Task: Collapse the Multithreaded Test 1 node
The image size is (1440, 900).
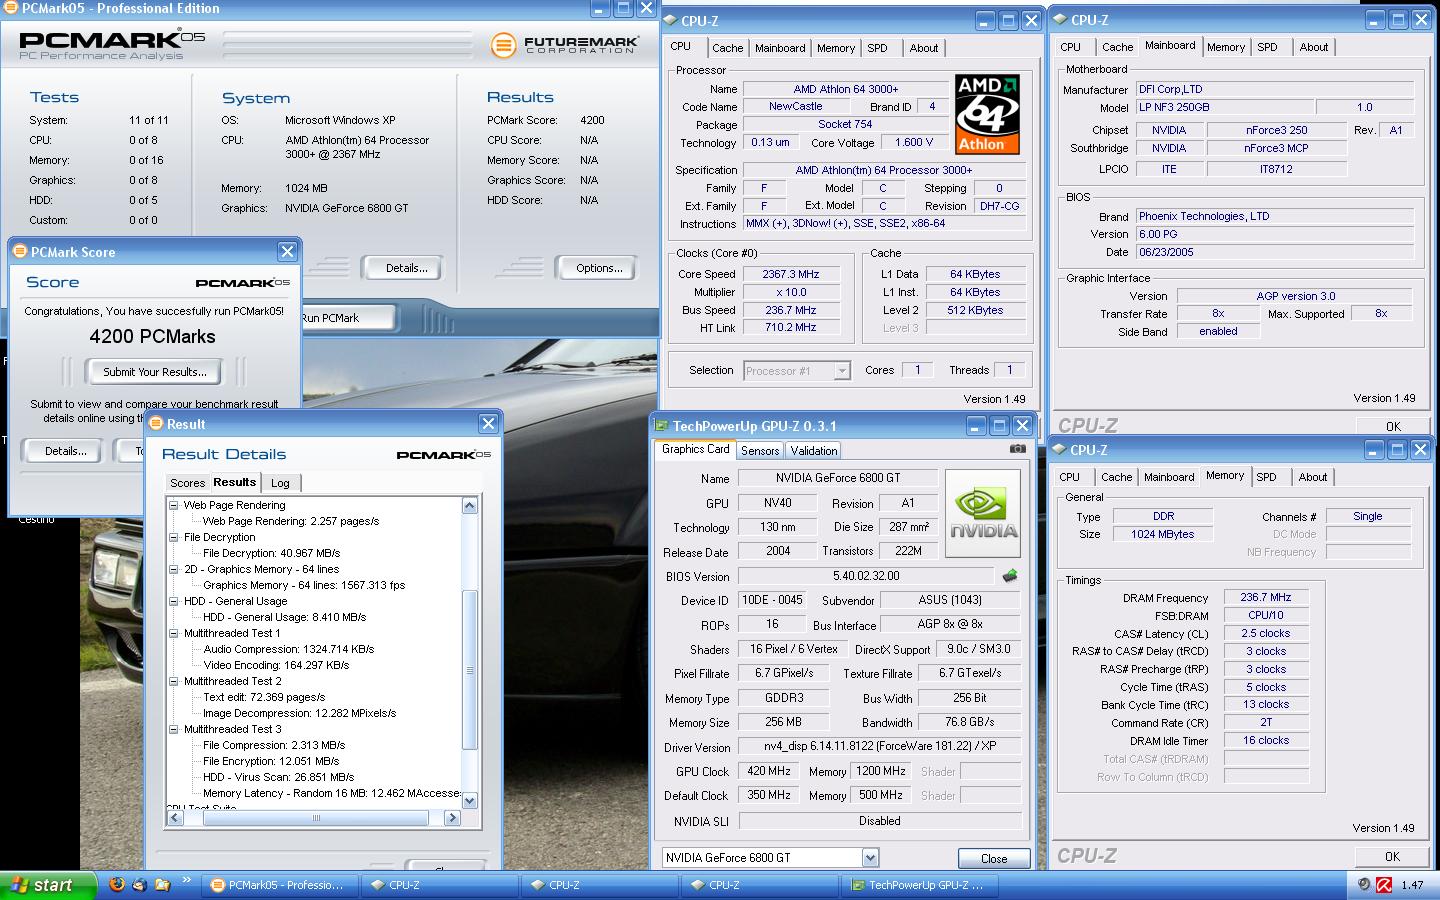Action: coord(174,633)
